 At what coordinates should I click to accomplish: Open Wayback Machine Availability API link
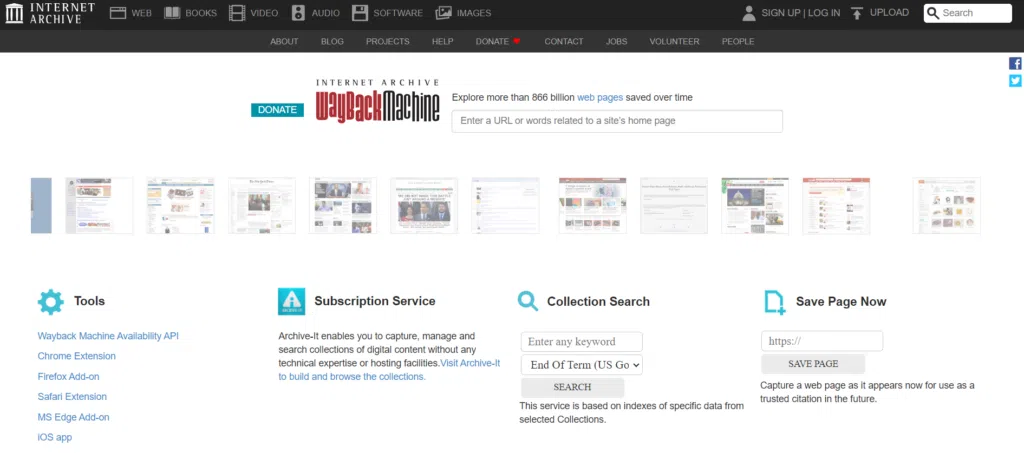(108, 336)
